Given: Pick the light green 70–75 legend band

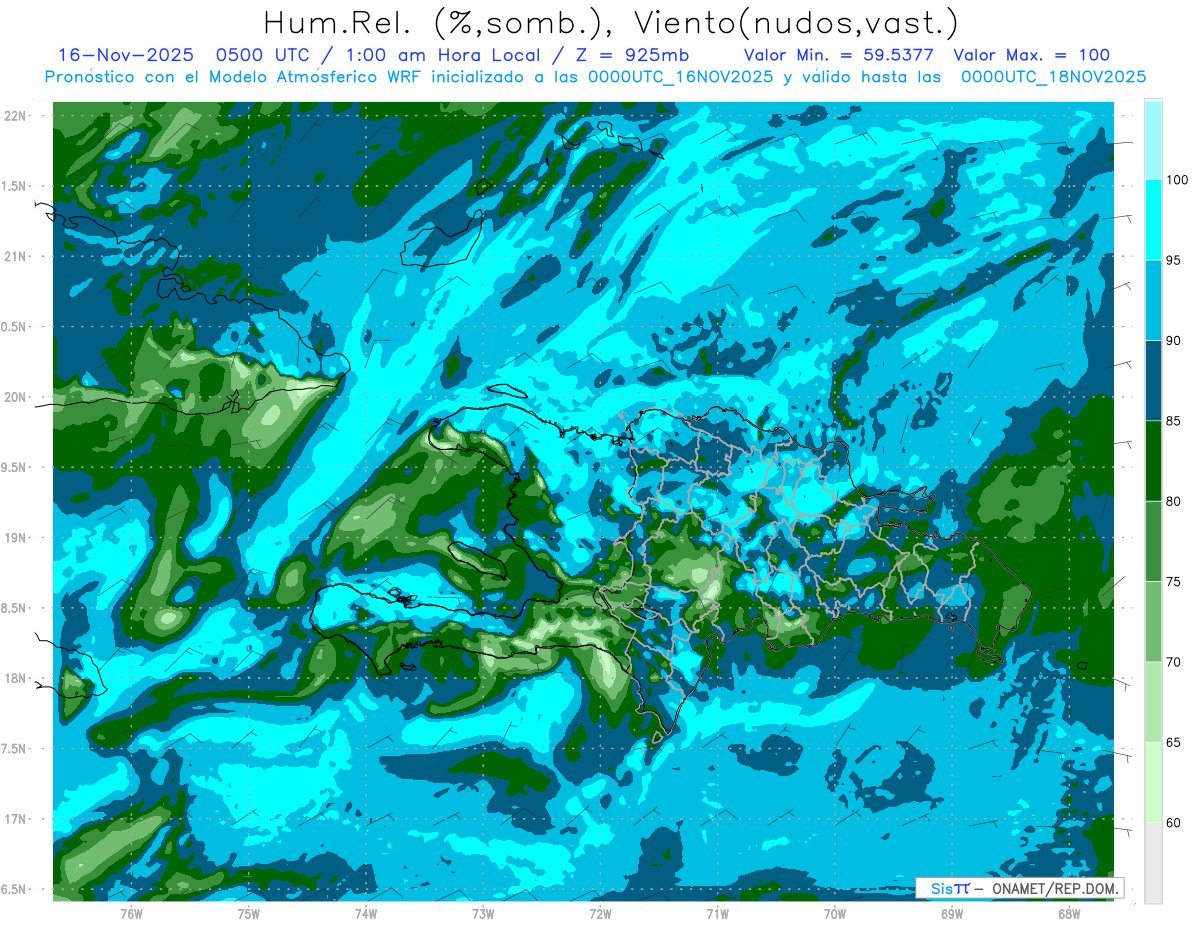Looking at the screenshot, I should (1153, 622).
